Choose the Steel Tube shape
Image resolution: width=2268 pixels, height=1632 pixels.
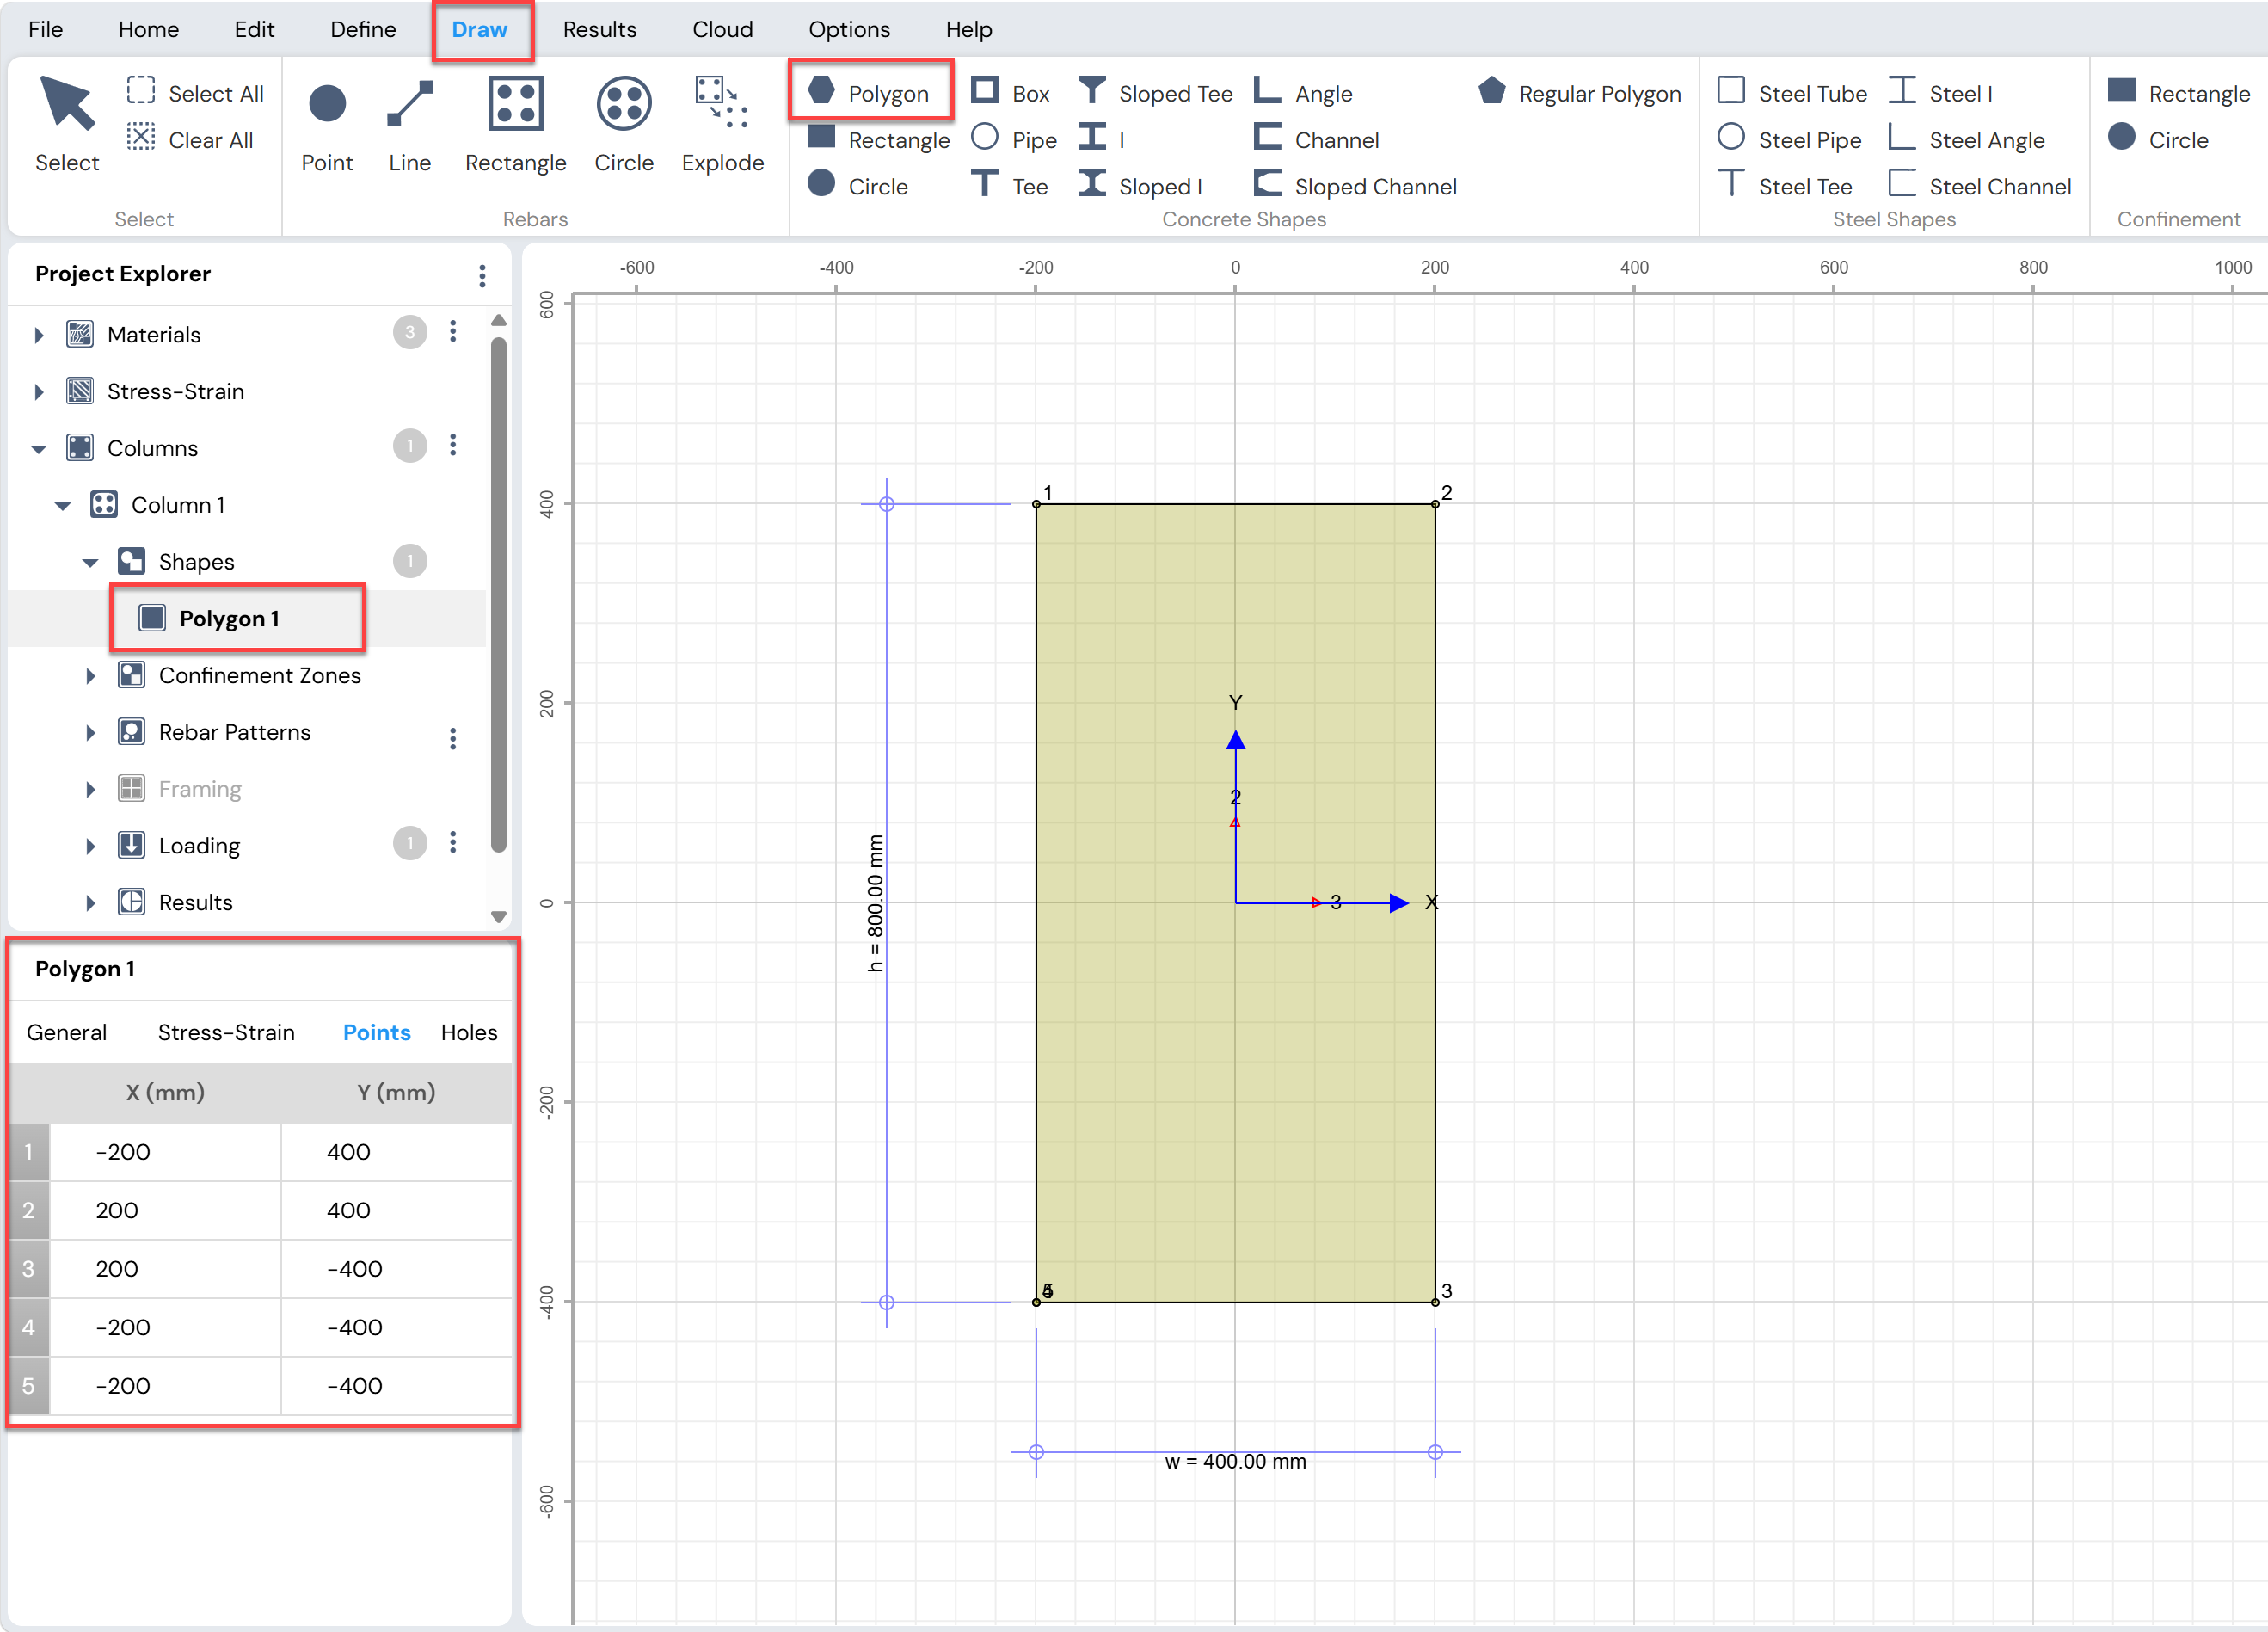click(1792, 93)
